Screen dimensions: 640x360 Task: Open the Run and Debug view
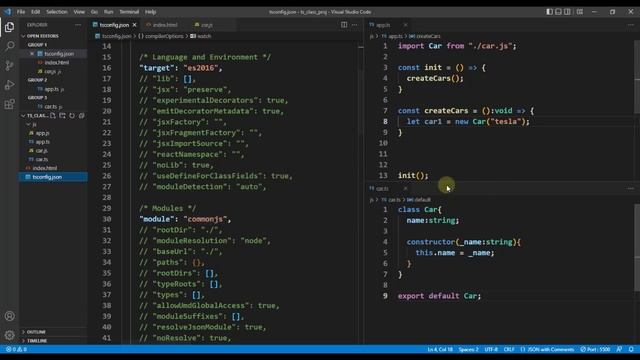(9, 85)
